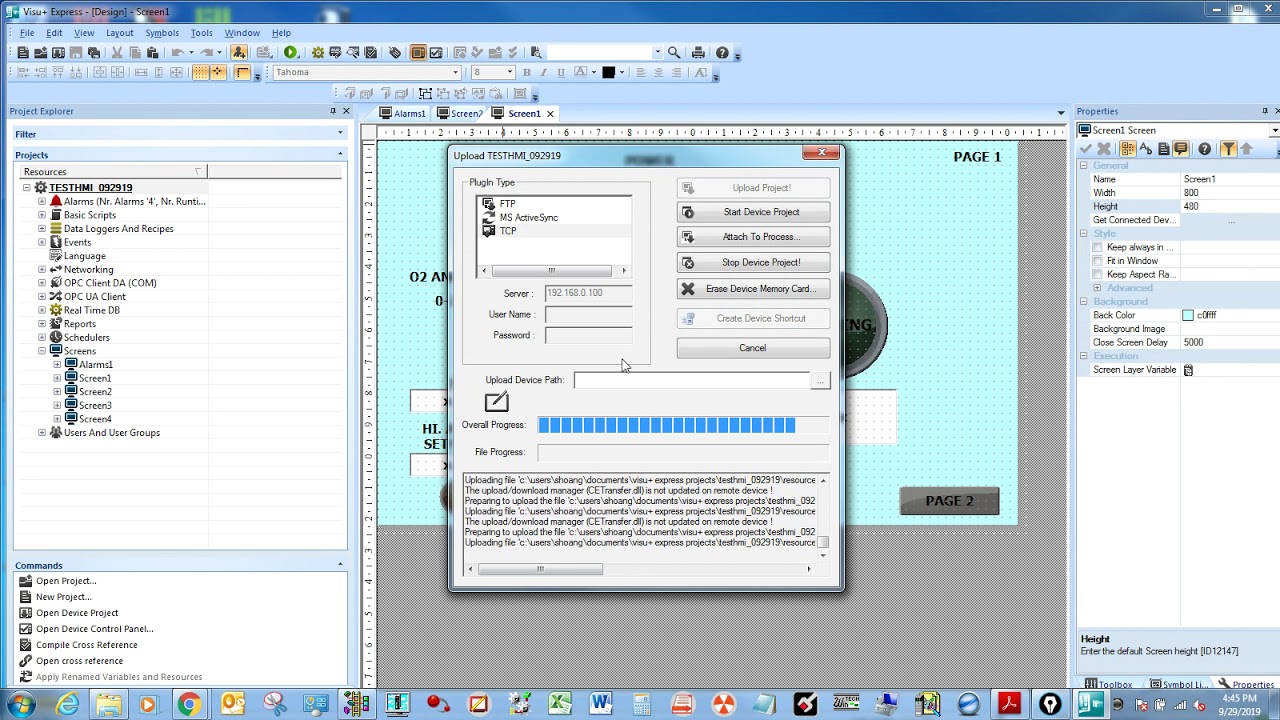The height and width of the screenshot is (720, 1280).
Task: Click the upload log horizontal scrollbar
Action: (640, 569)
